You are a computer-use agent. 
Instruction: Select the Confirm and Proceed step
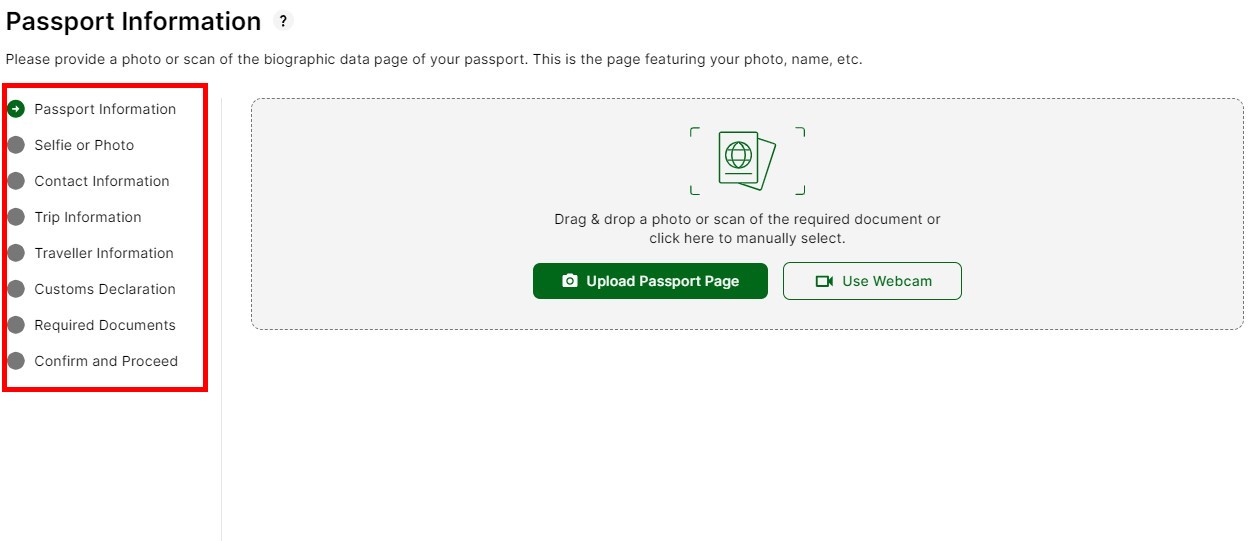coord(106,361)
